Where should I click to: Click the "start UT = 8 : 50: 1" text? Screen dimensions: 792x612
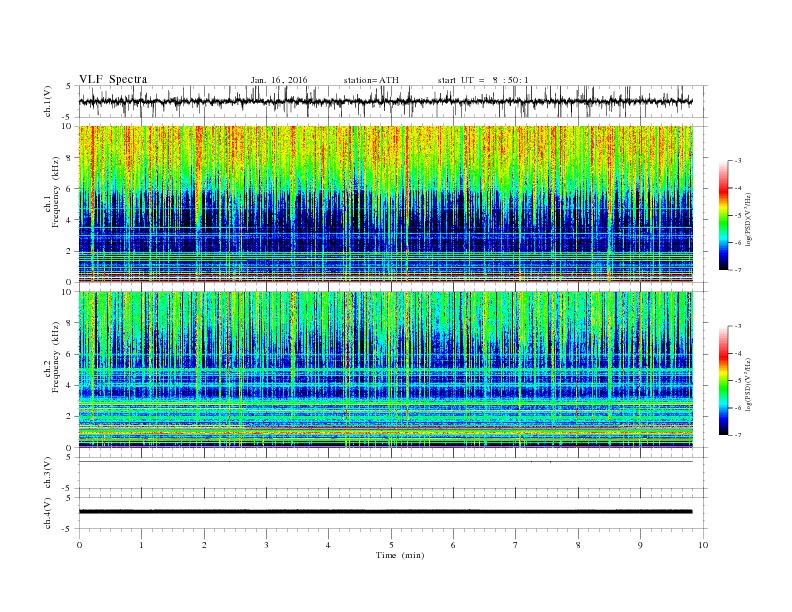[x=483, y=80]
